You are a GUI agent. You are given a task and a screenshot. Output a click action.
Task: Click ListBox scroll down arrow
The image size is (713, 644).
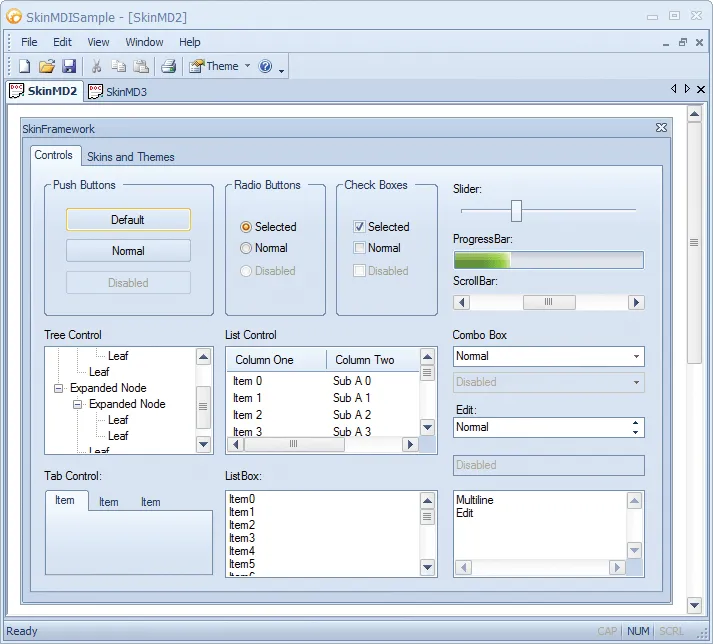[427, 567]
